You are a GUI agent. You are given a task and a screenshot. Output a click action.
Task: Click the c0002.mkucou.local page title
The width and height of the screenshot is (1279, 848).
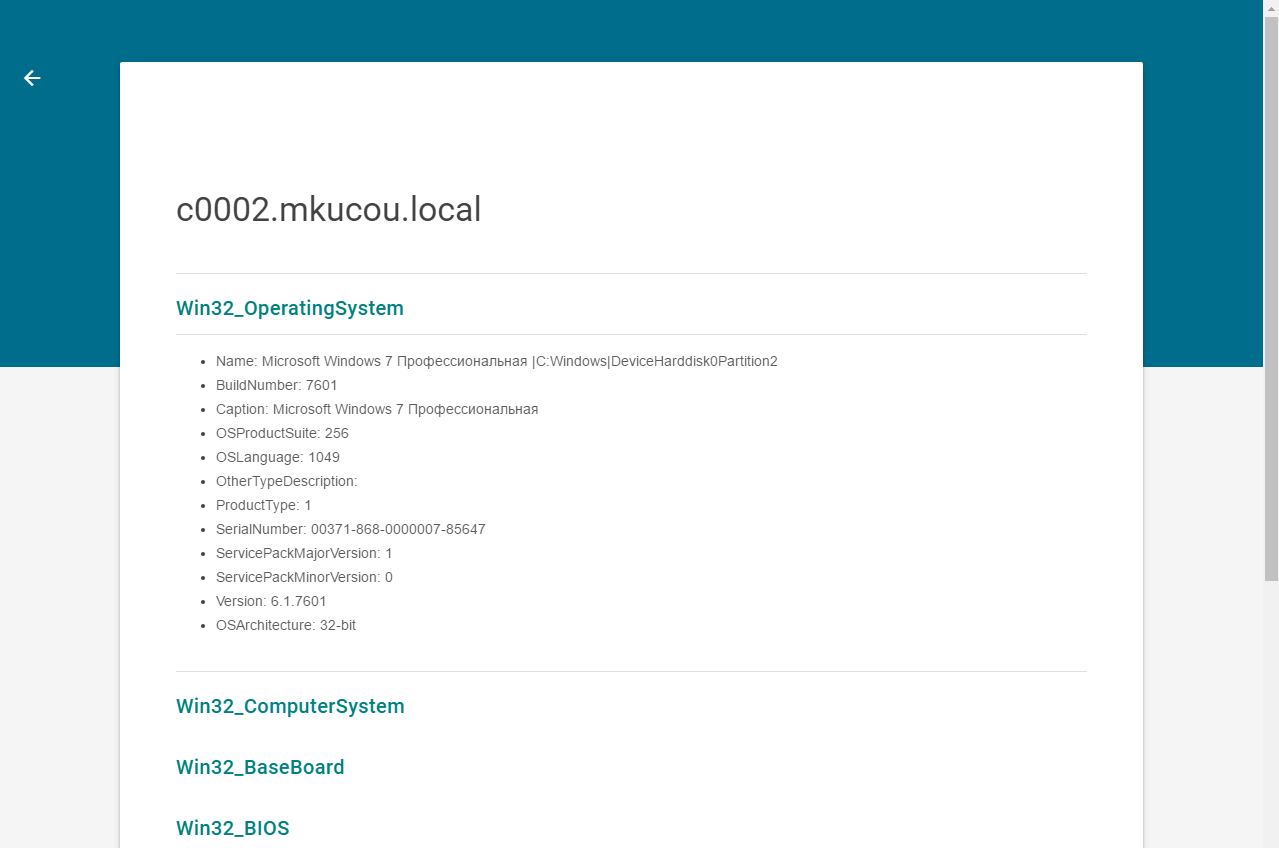click(x=328, y=210)
